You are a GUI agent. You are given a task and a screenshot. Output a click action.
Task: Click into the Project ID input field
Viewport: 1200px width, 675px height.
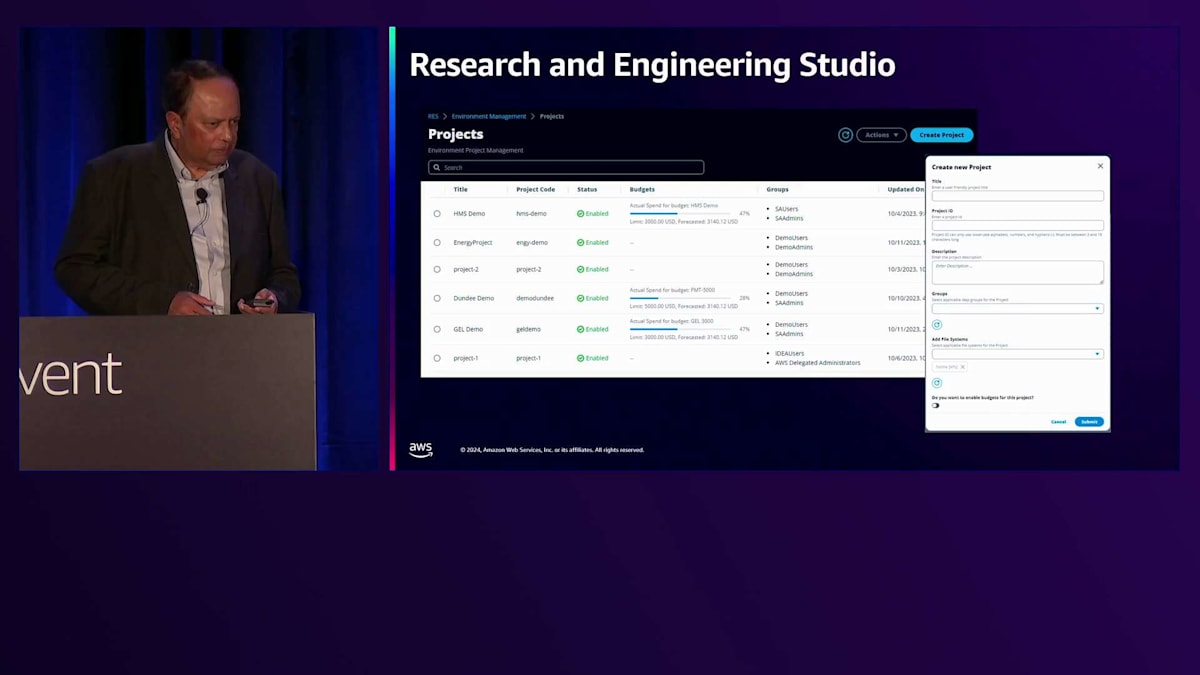coord(1017,226)
